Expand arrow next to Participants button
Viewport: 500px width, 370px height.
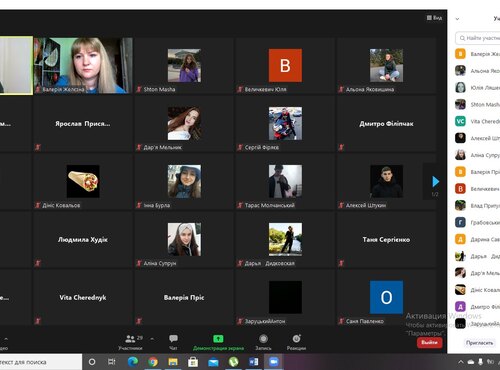pos(152,339)
